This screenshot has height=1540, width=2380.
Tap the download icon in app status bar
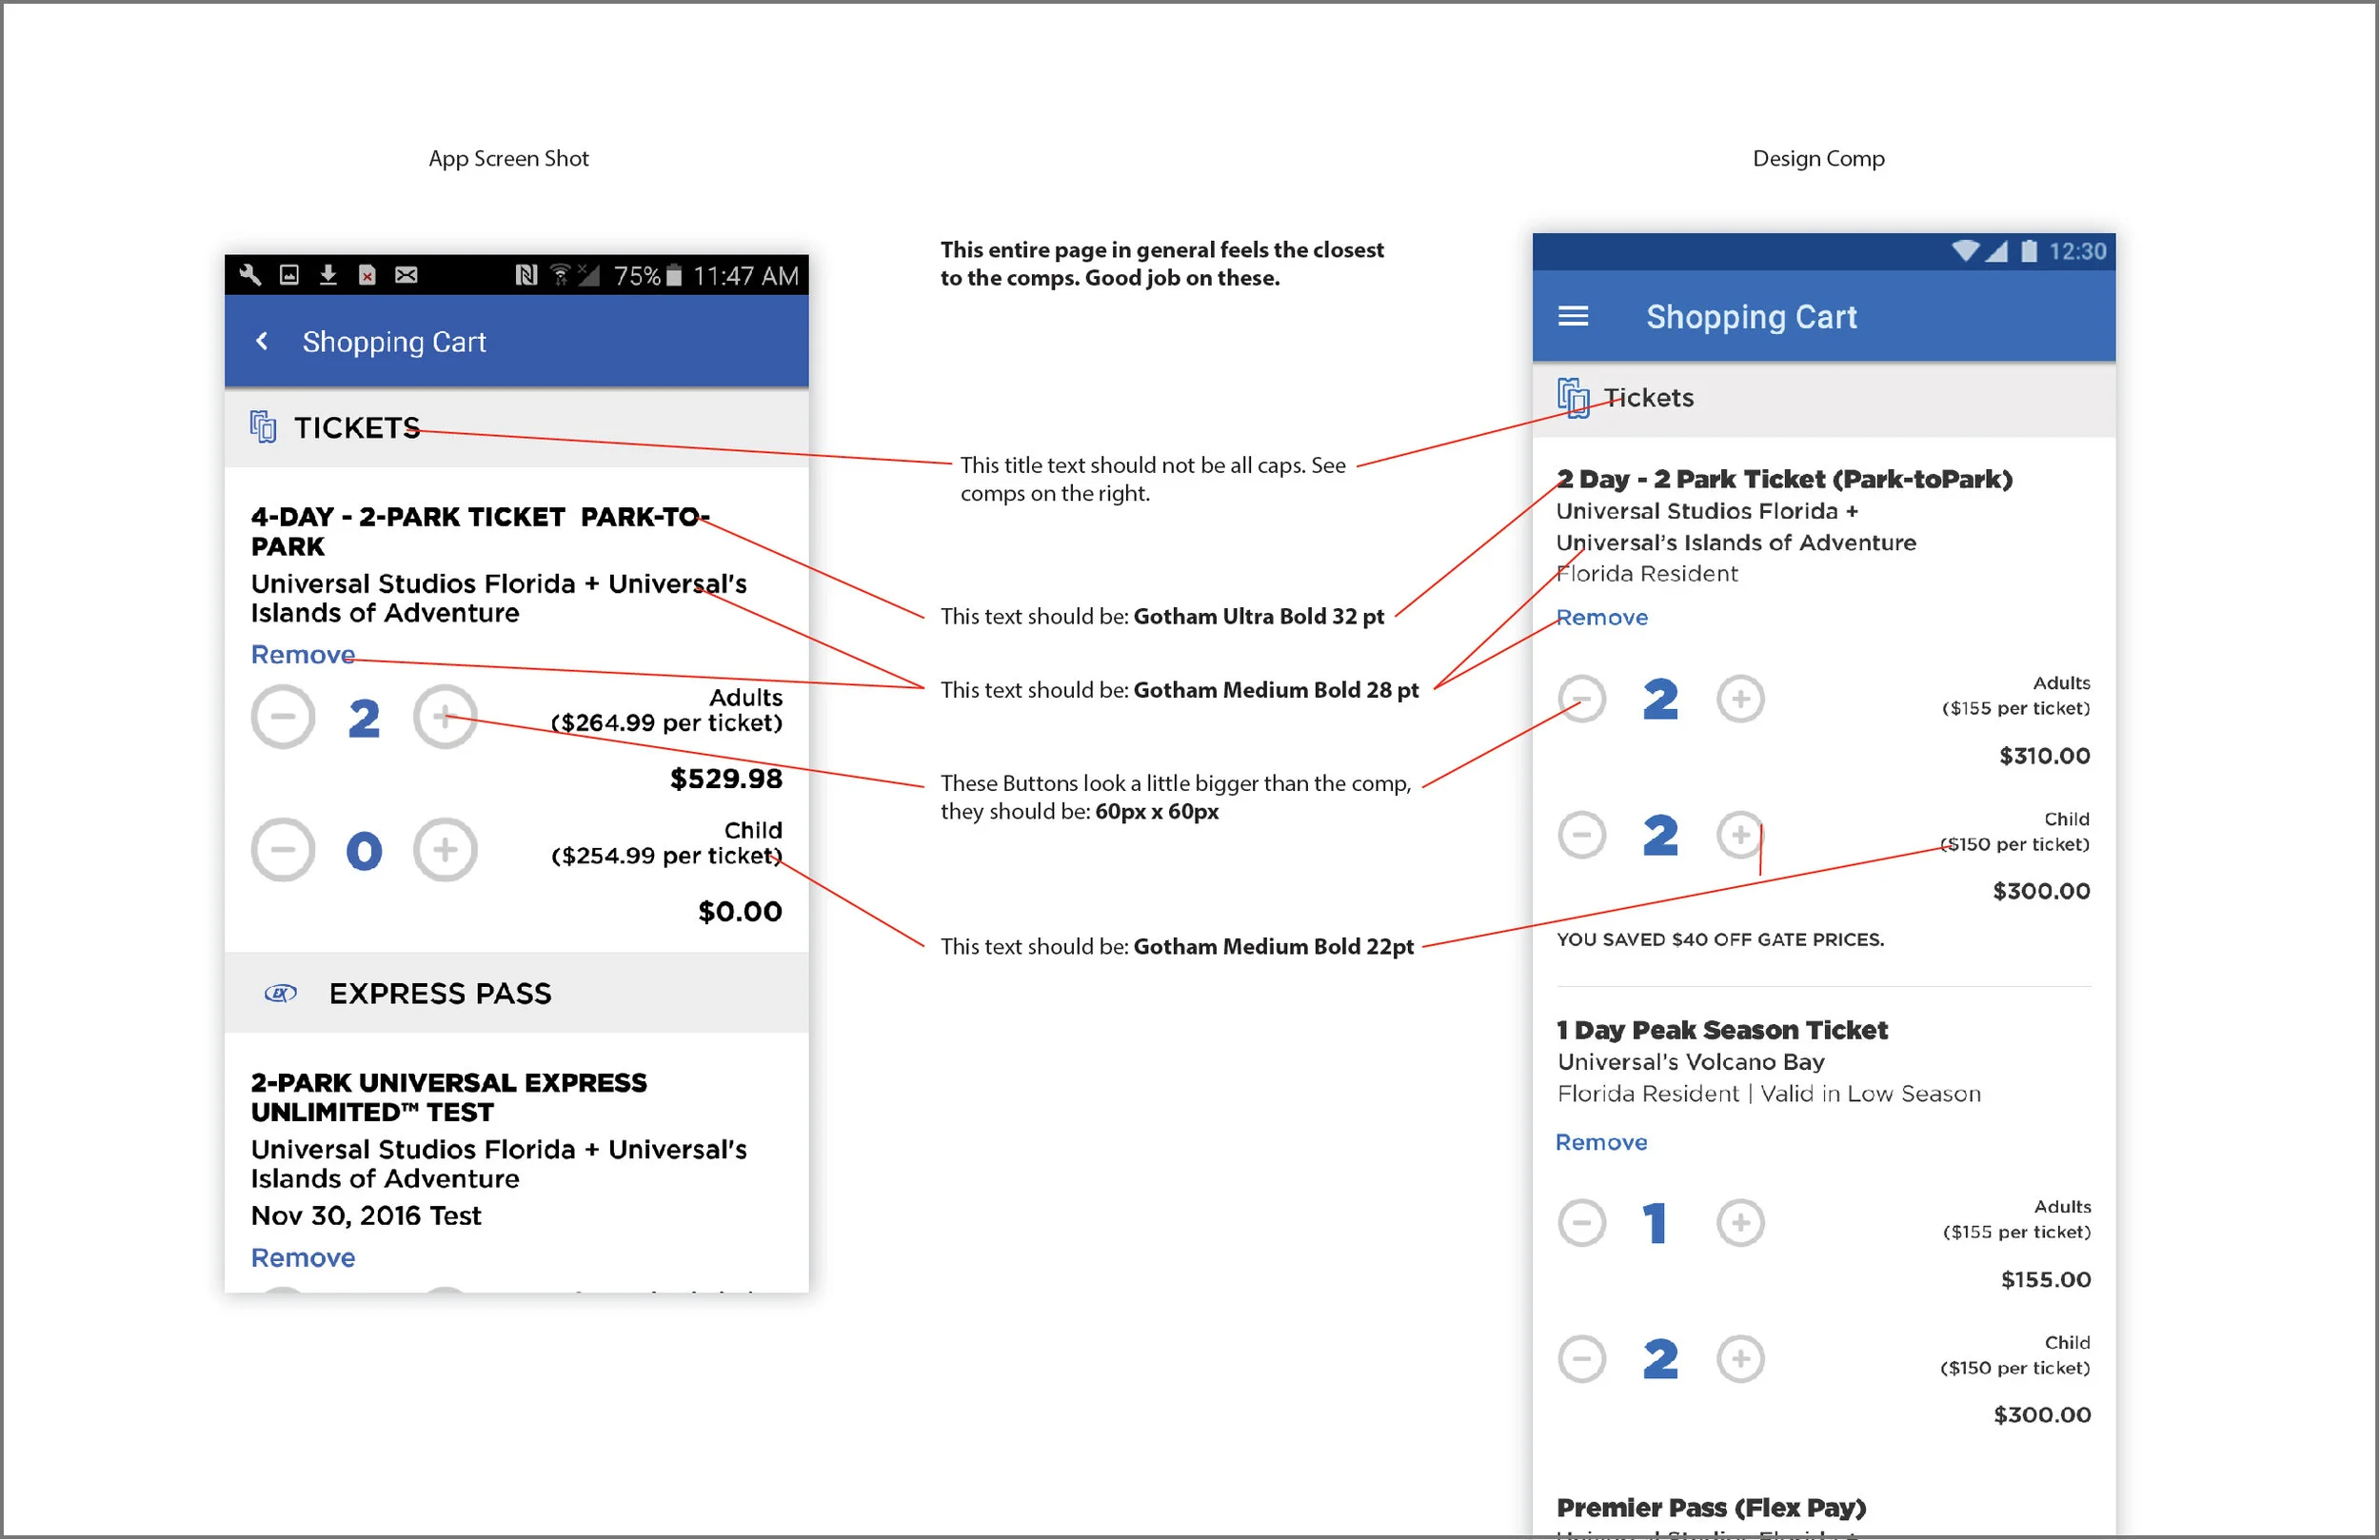tap(328, 275)
